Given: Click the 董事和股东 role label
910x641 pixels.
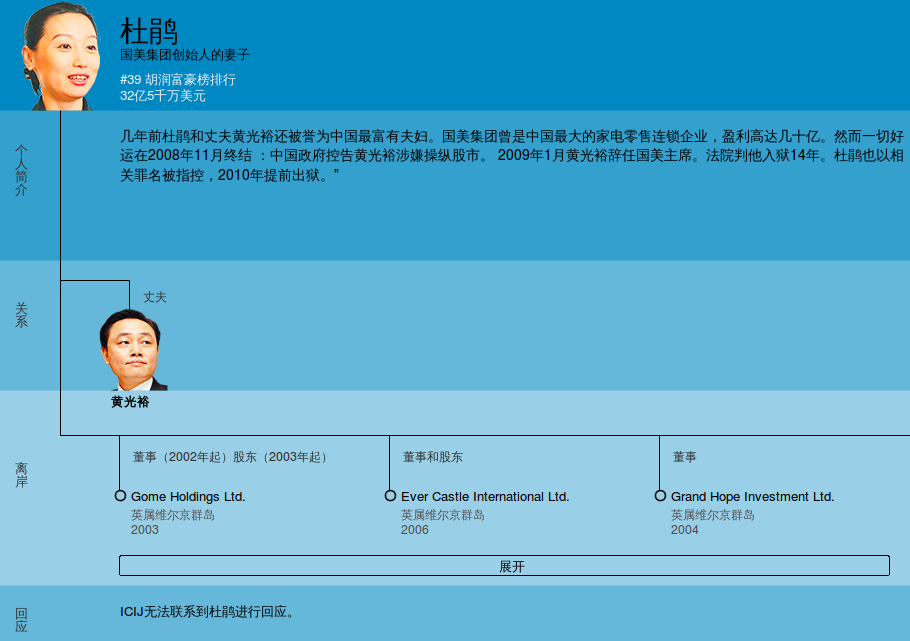Looking at the screenshot, I should point(433,457).
